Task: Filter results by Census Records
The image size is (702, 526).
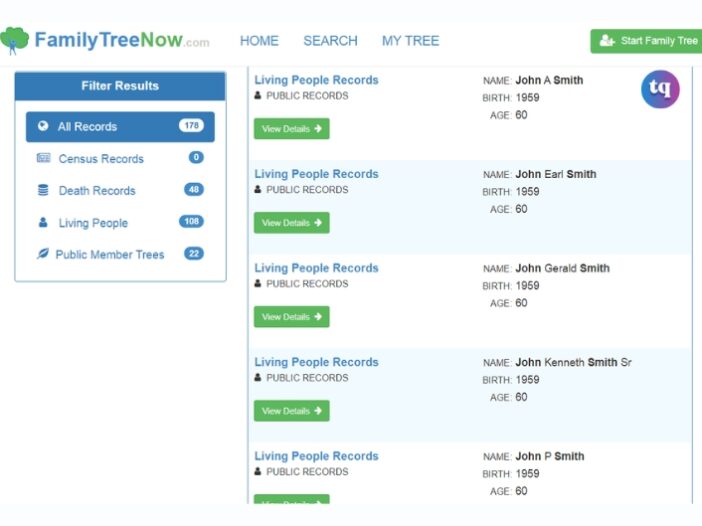Action: click(120, 158)
